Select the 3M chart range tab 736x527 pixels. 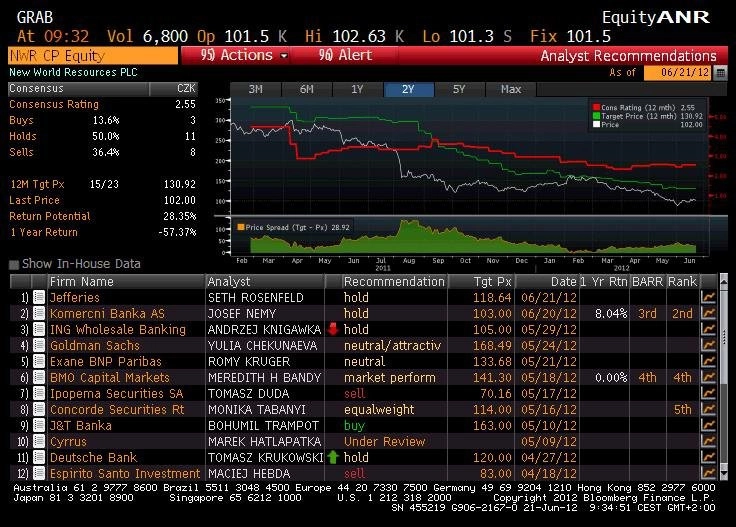point(255,89)
